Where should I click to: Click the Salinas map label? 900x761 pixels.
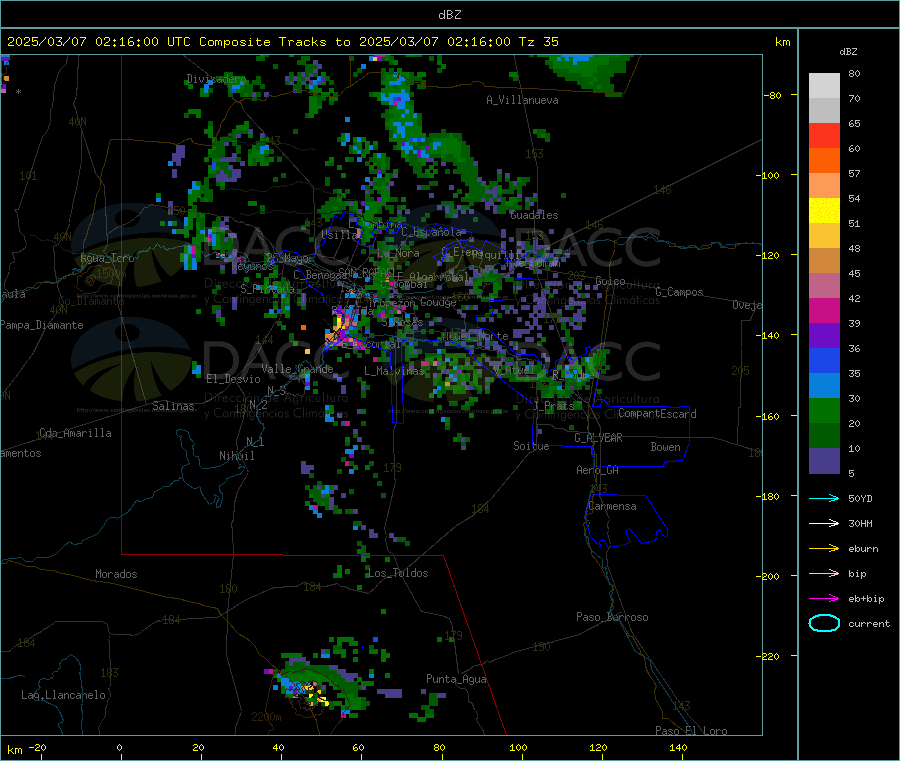(x=173, y=406)
